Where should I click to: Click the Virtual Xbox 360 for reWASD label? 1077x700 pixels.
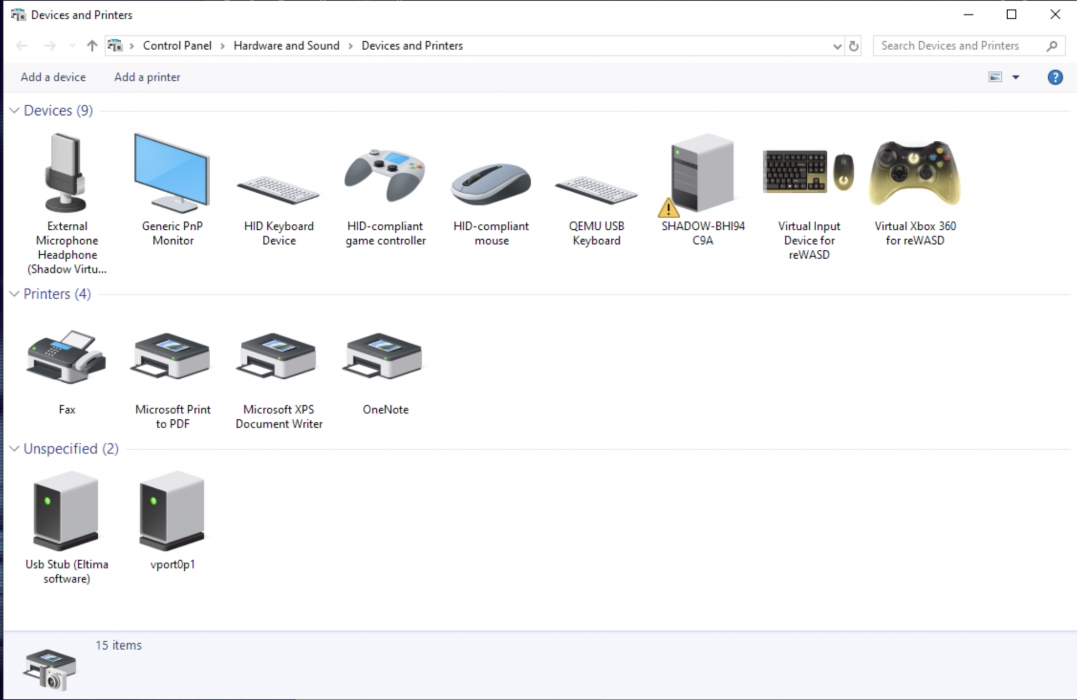pos(915,233)
